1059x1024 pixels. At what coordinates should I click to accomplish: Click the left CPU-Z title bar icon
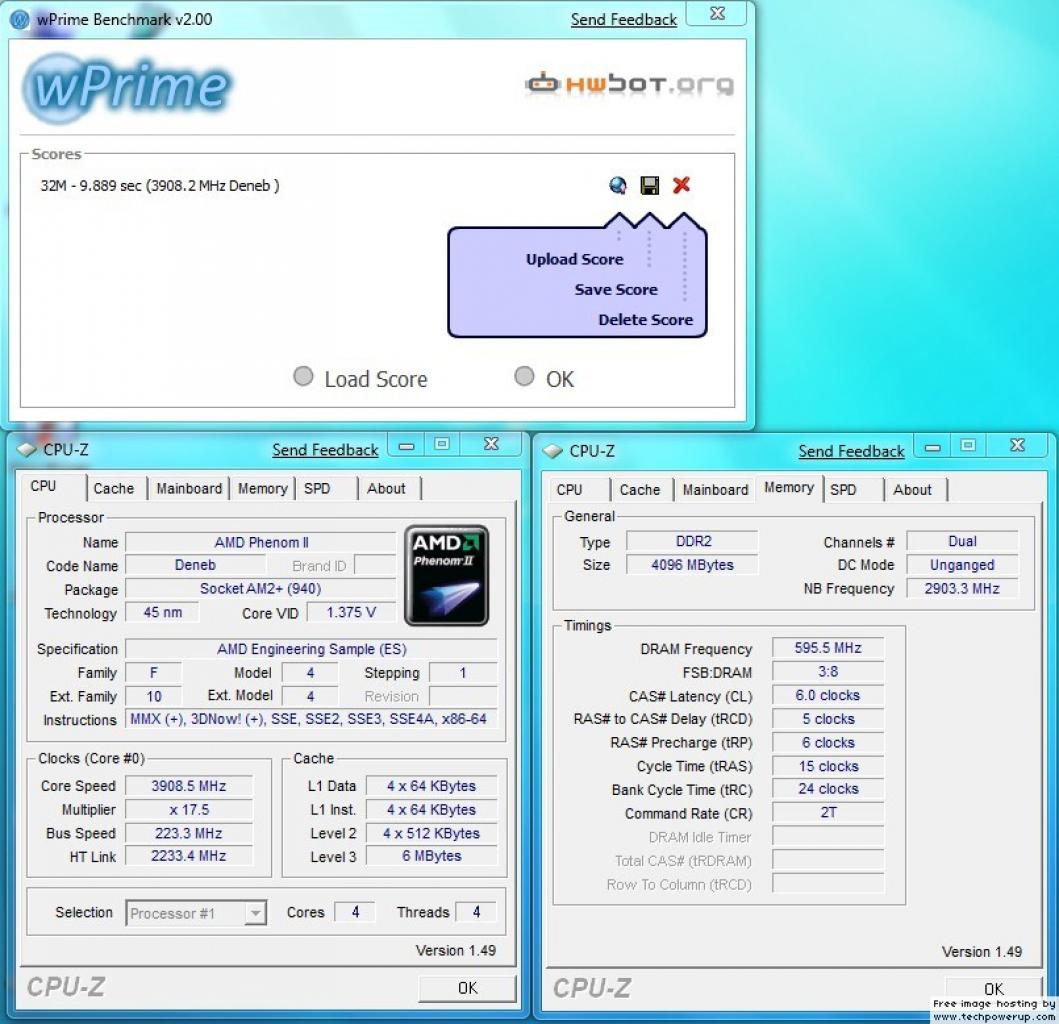click(26, 449)
